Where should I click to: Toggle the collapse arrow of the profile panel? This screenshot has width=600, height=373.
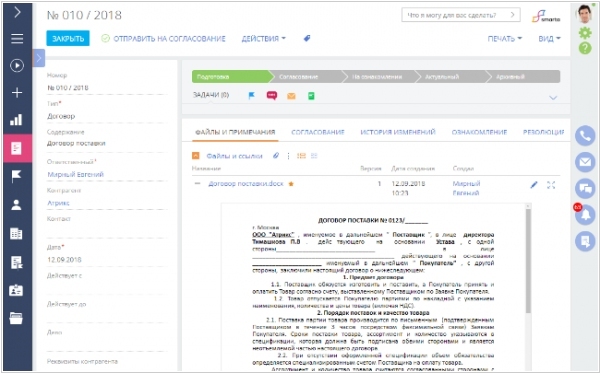(39, 58)
